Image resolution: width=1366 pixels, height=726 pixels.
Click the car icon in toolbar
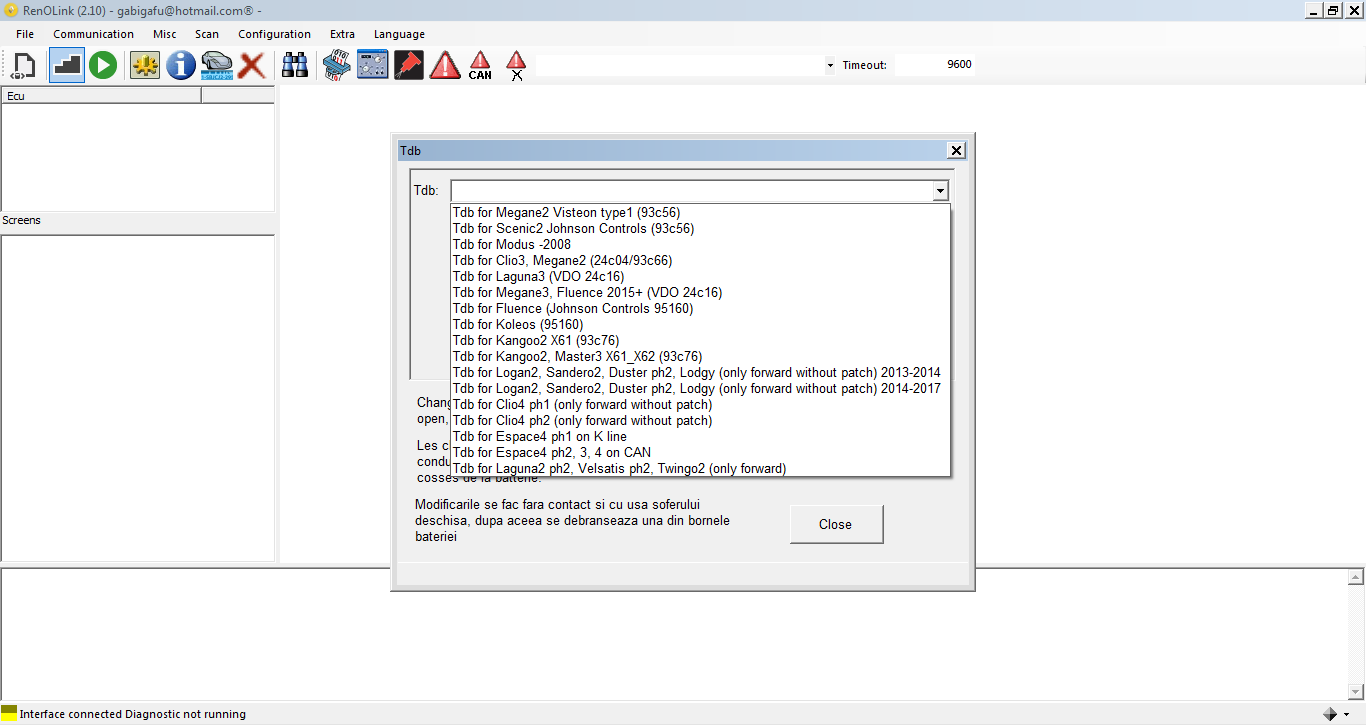click(x=217, y=66)
